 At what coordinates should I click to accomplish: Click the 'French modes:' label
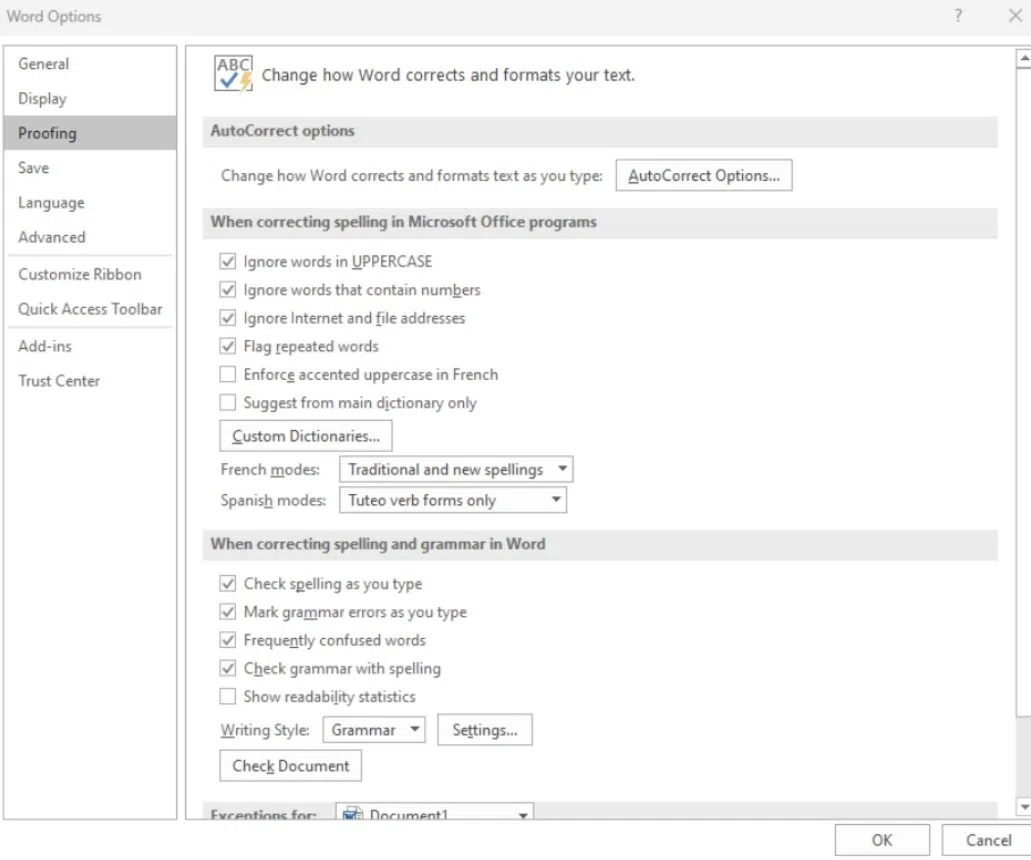click(x=270, y=470)
